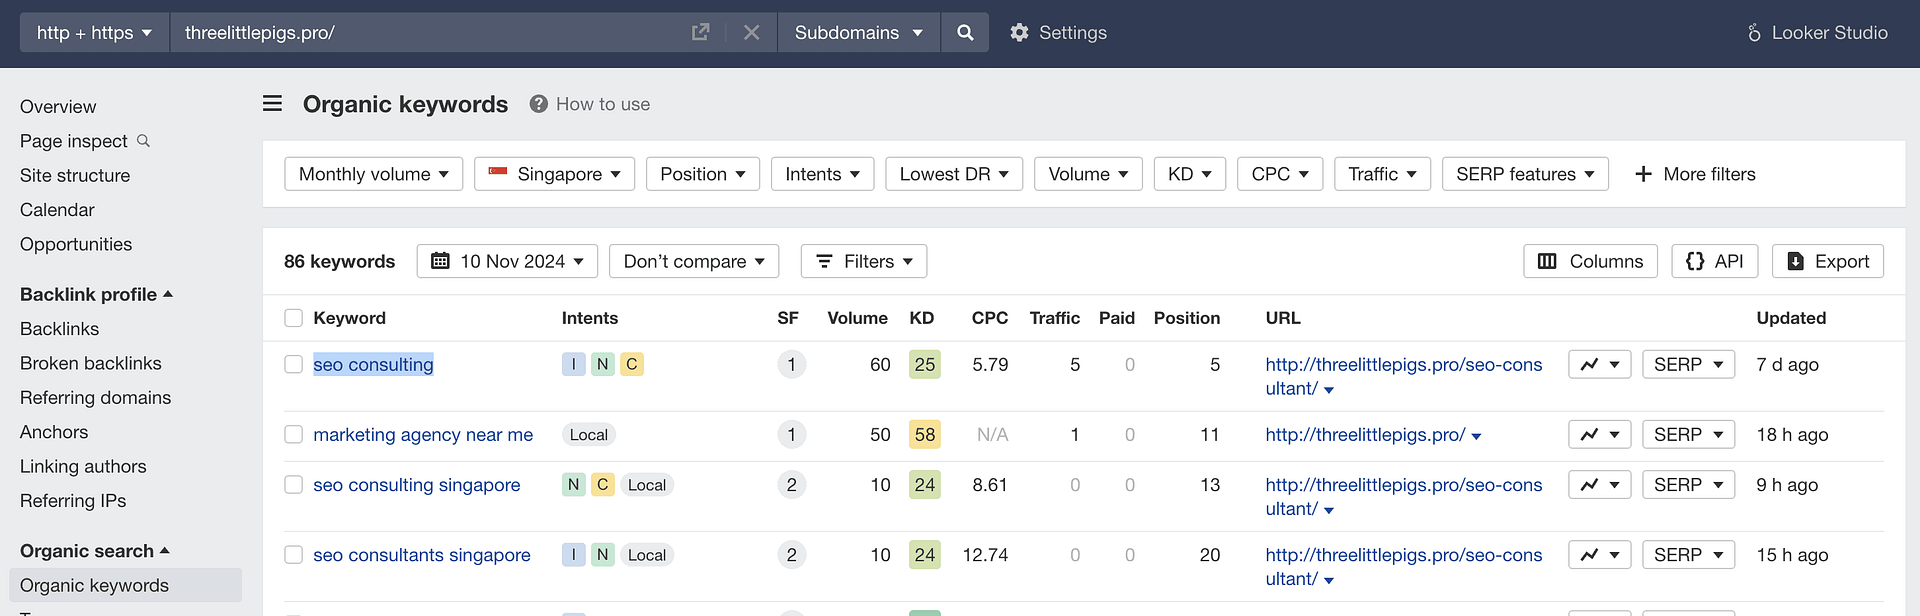
Task: Check the select-all keywords header checkbox
Action: pyautogui.click(x=293, y=318)
